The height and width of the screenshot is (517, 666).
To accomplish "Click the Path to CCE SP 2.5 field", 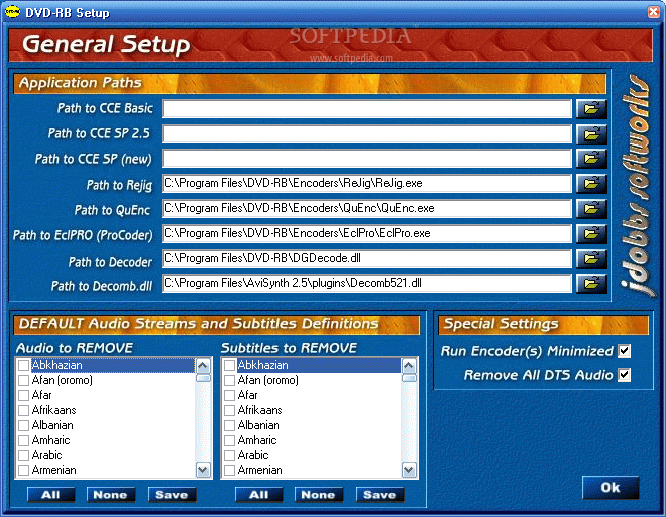I will click(x=367, y=134).
